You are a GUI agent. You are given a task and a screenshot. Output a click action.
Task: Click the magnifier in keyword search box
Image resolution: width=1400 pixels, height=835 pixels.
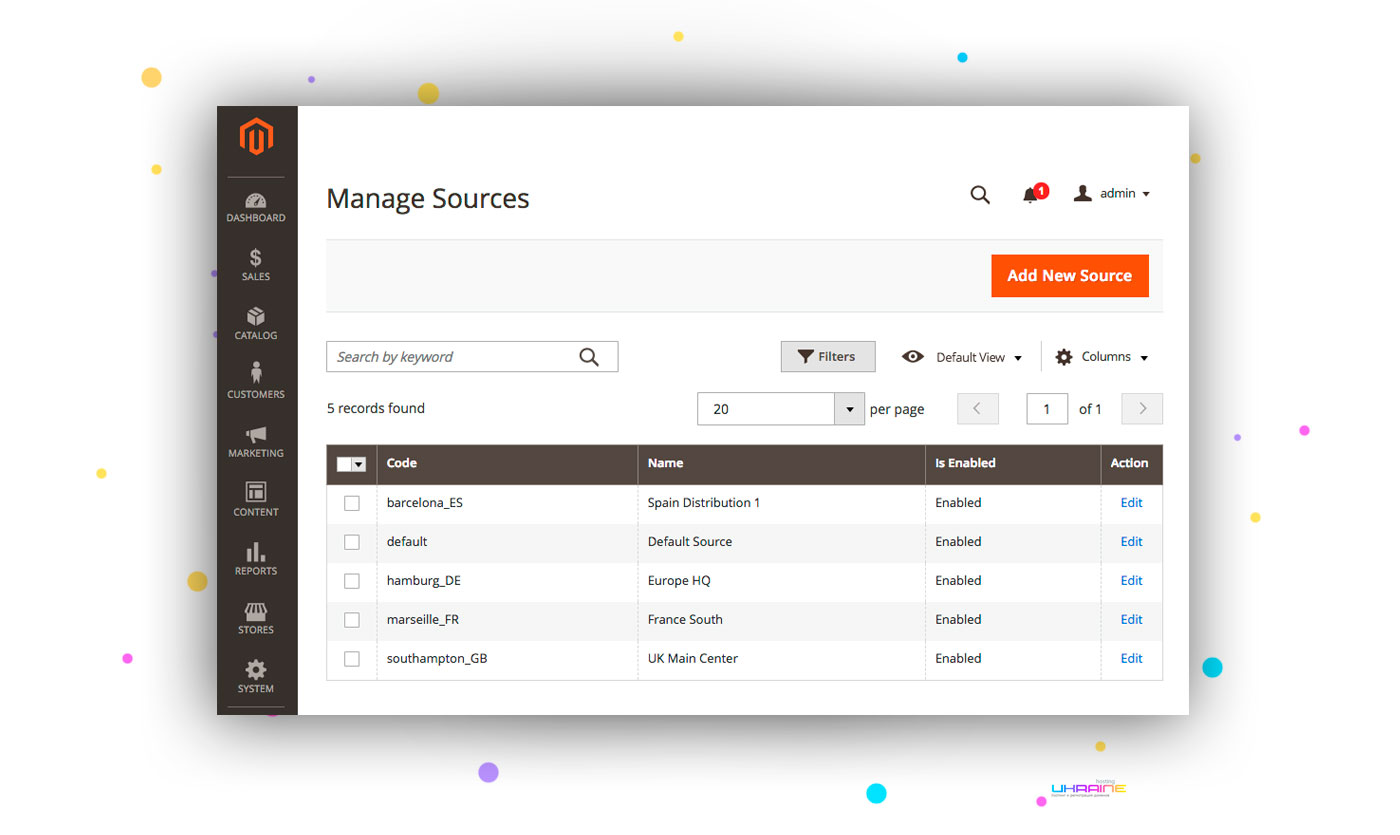point(589,357)
